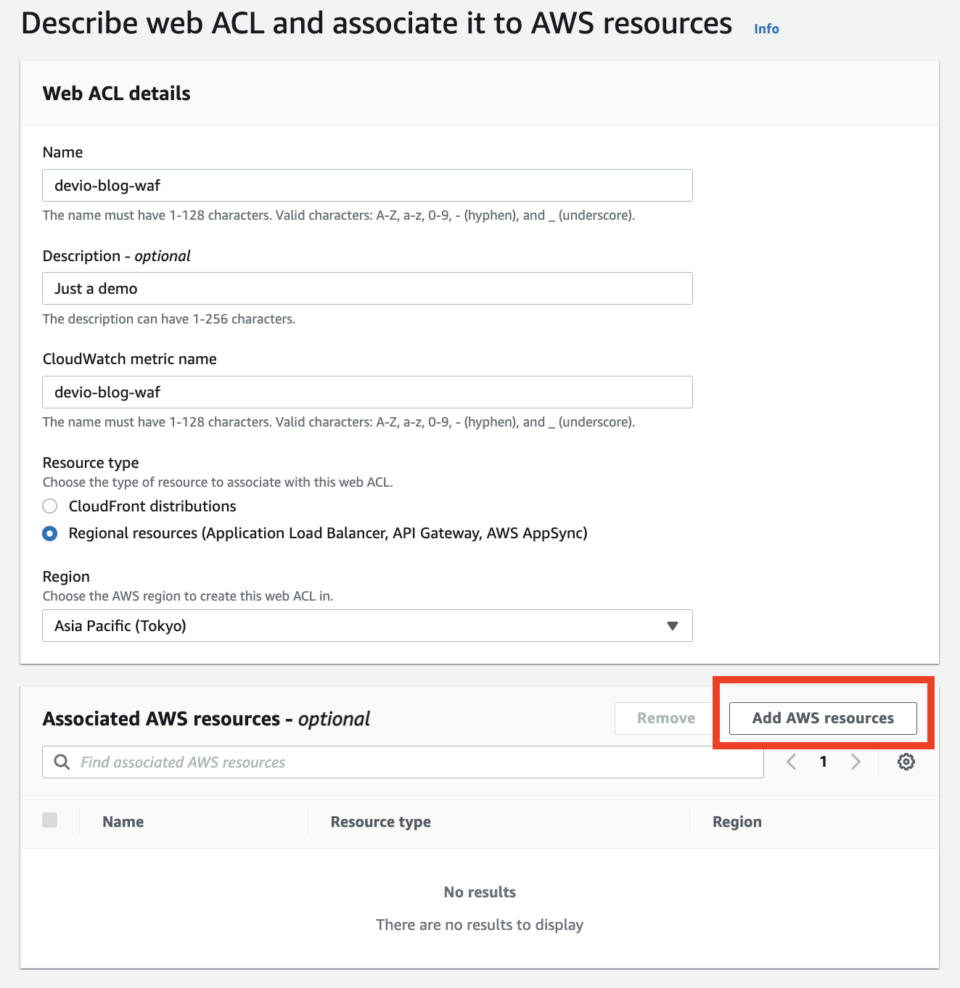Click the CloudWatch metric name field
The height and width of the screenshot is (988, 960).
pyautogui.click(x=367, y=391)
